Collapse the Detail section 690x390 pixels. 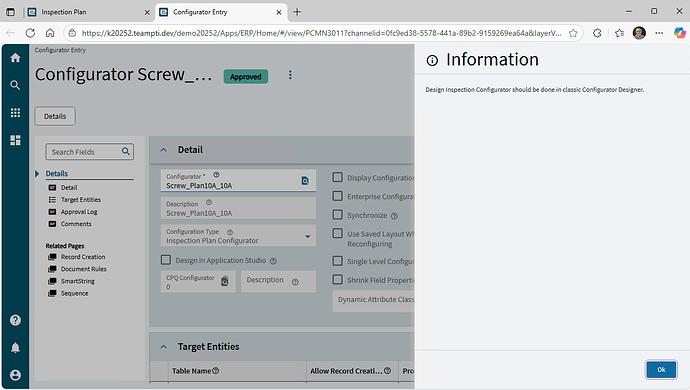pos(164,150)
